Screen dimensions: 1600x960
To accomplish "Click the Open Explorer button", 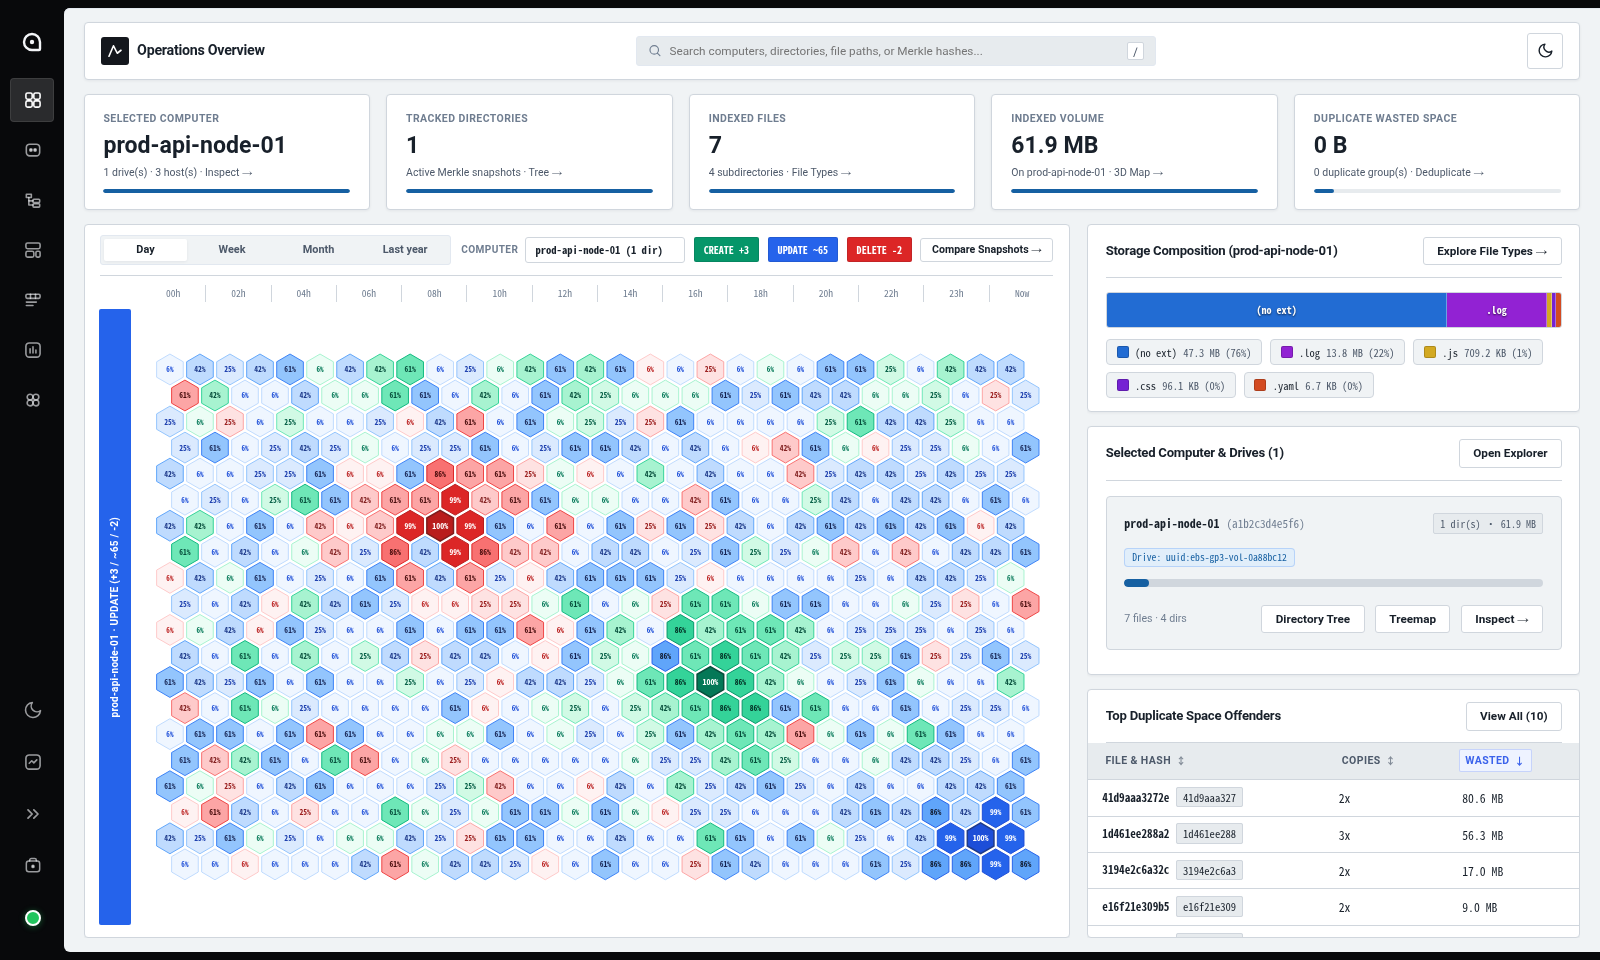I will [x=1510, y=453].
